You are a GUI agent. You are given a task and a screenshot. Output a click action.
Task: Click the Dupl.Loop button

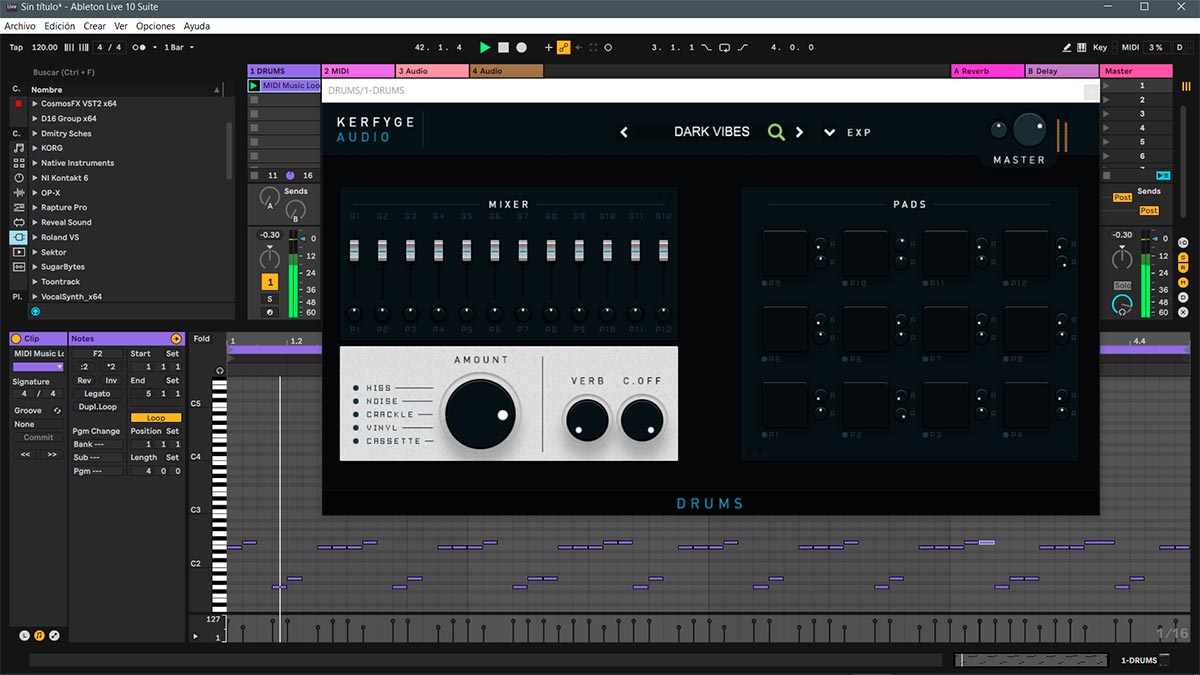(x=97, y=407)
